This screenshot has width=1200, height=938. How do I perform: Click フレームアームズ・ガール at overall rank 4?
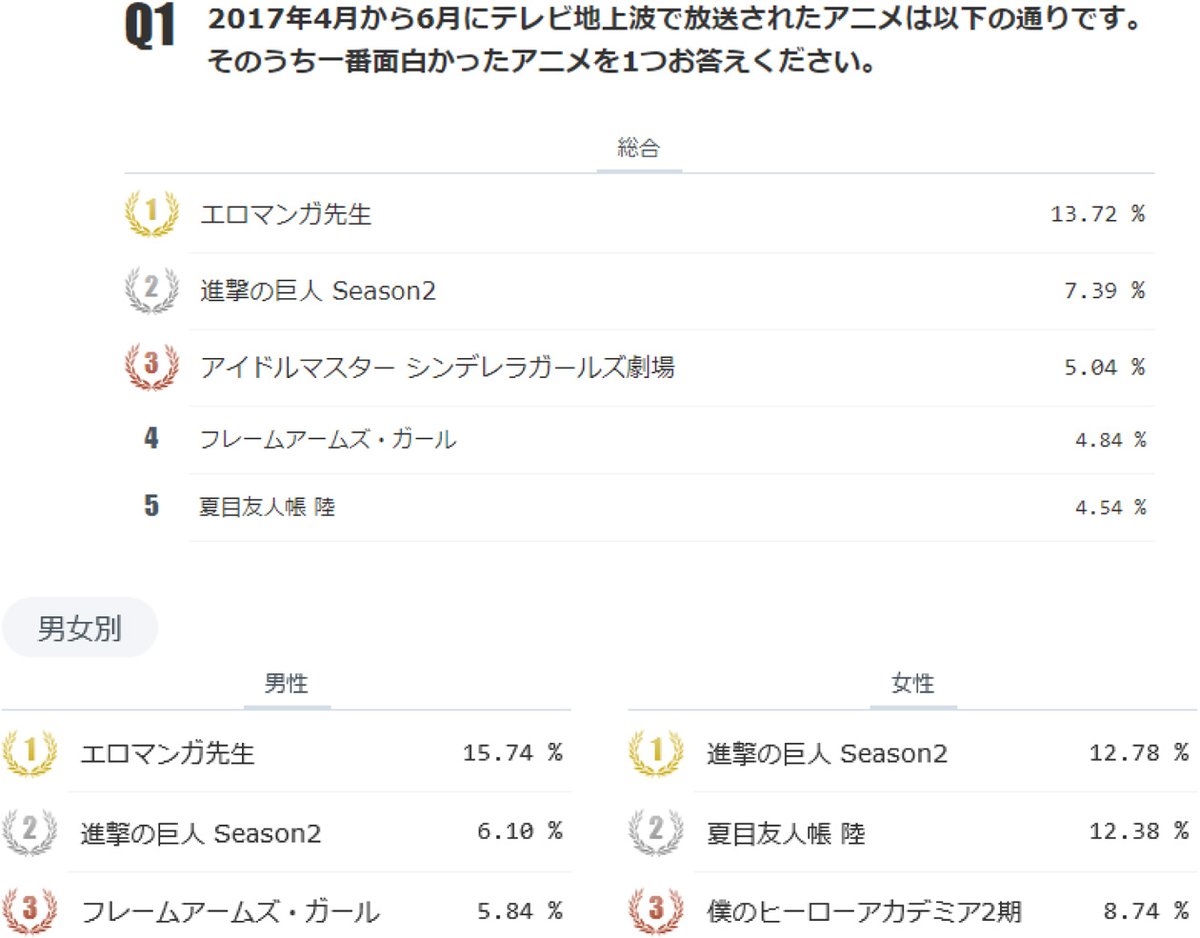coord(328,439)
